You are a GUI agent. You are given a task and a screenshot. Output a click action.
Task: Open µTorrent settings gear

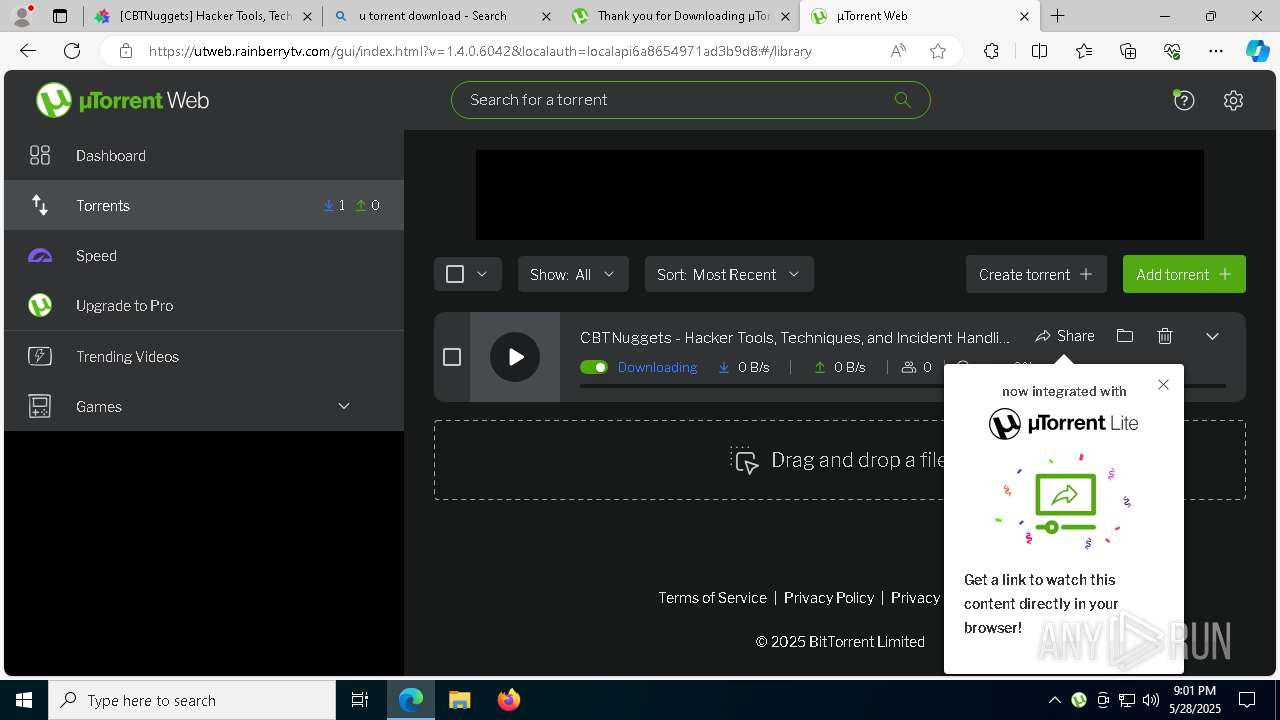(1233, 100)
